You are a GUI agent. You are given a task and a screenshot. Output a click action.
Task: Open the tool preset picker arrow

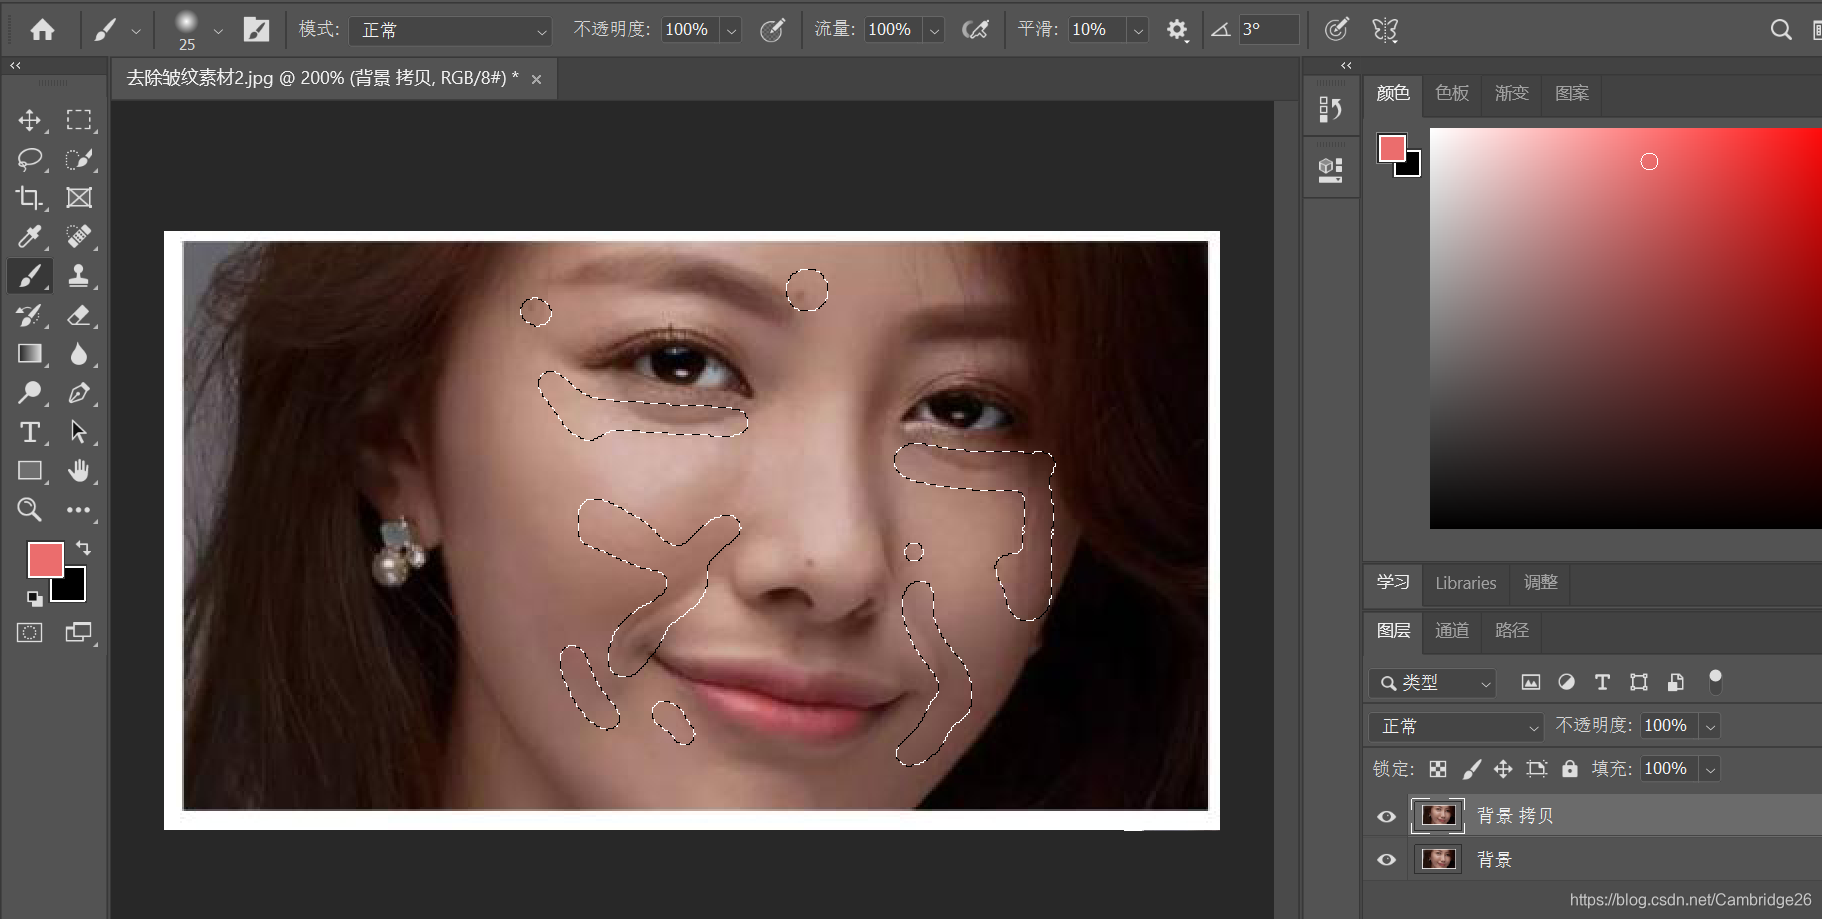coord(136,31)
